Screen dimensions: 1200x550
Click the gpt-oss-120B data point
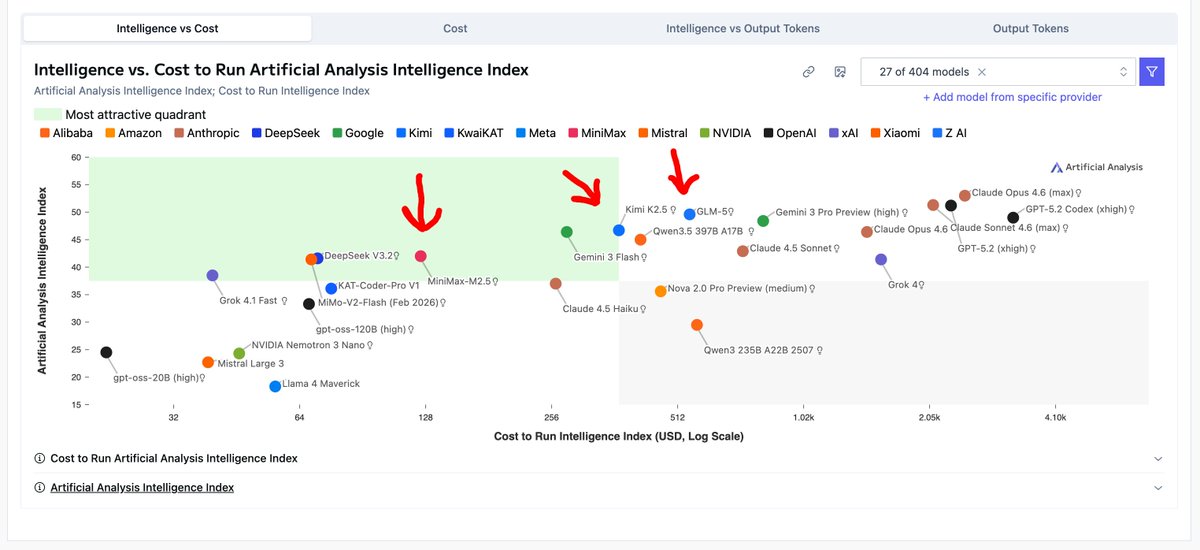click(309, 304)
